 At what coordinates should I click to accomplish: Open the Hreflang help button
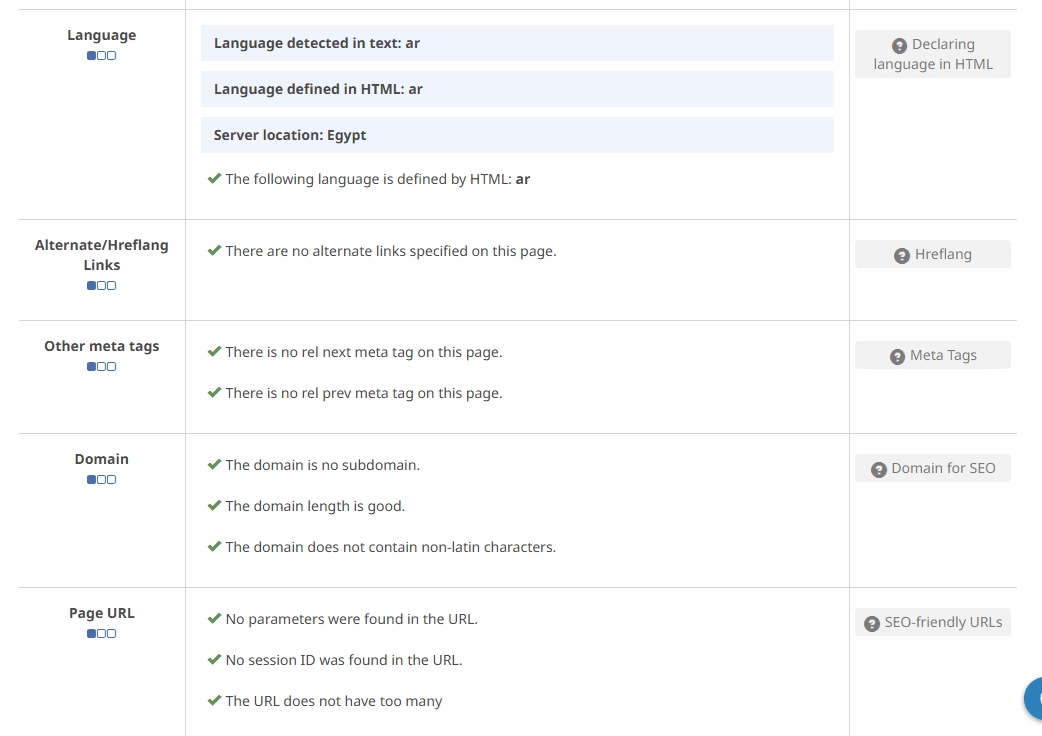click(x=932, y=254)
